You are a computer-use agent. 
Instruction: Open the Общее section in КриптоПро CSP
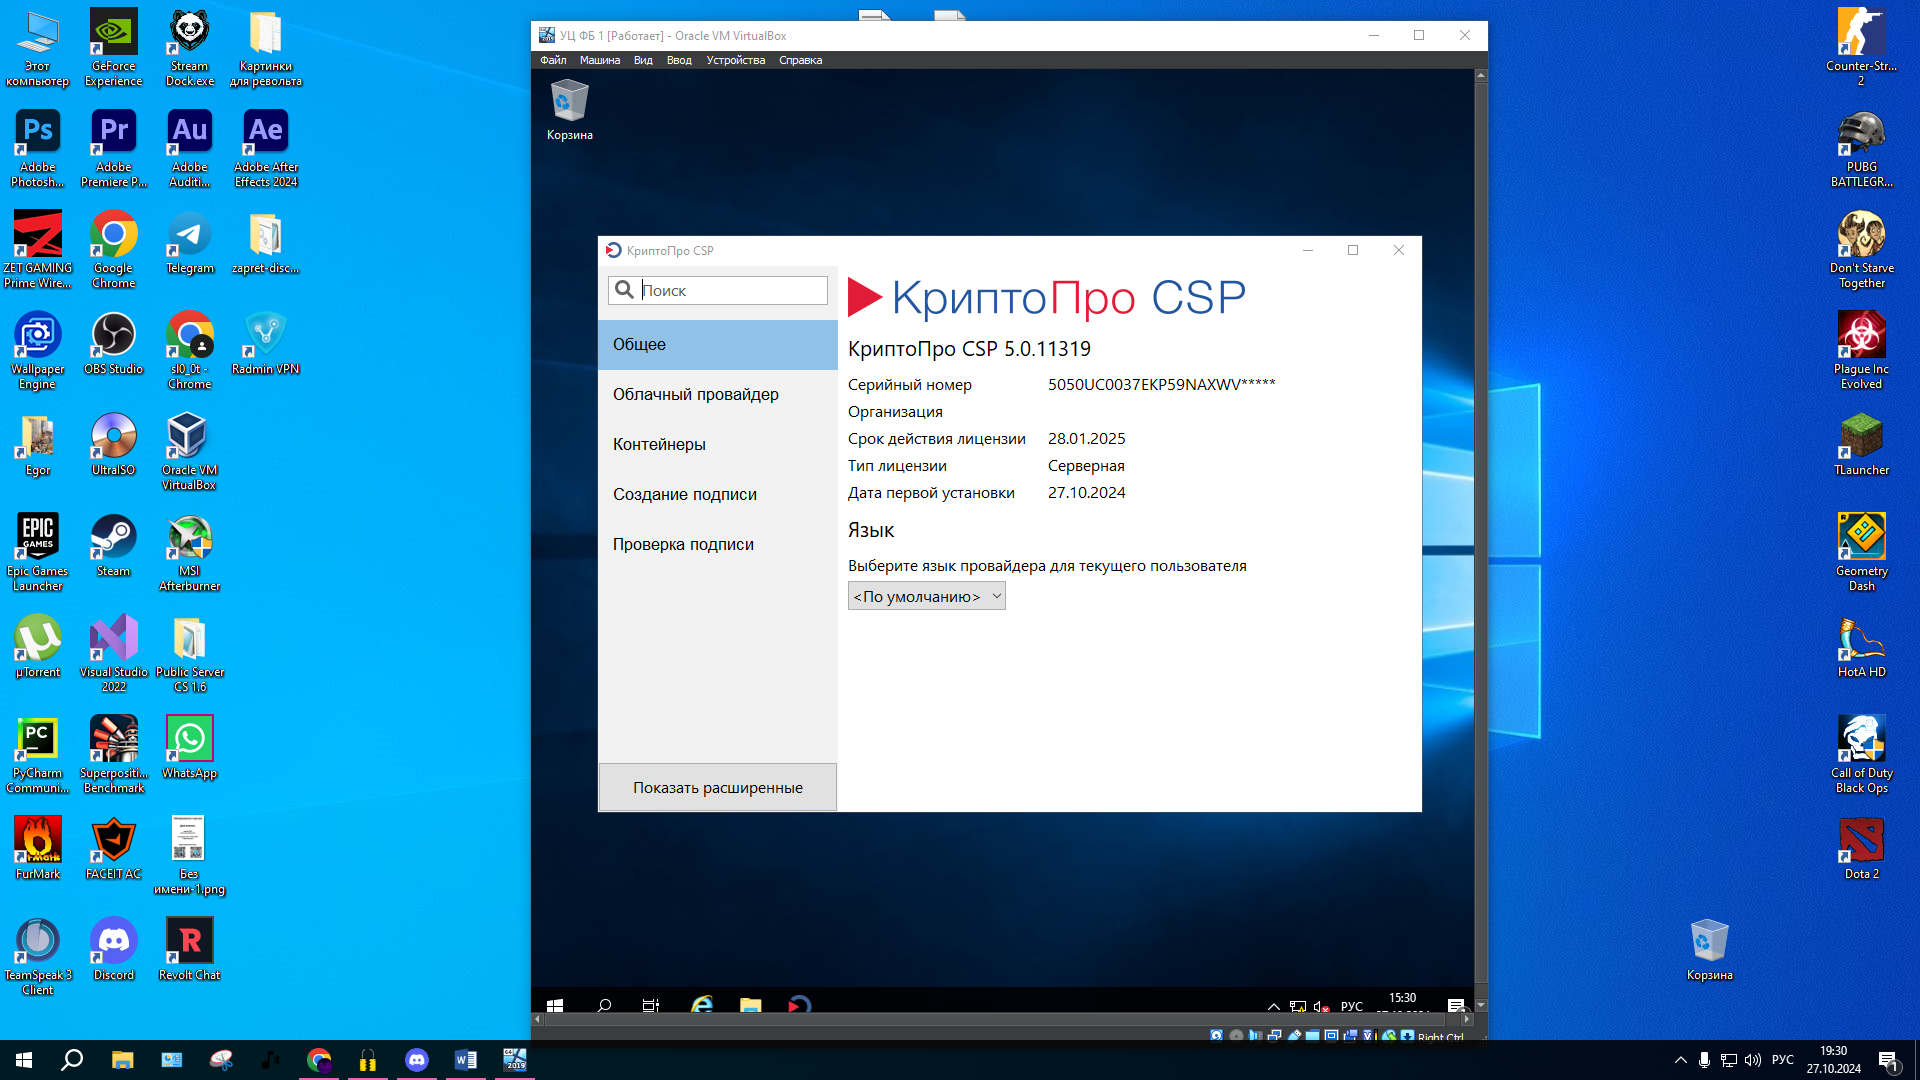click(718, 344)
